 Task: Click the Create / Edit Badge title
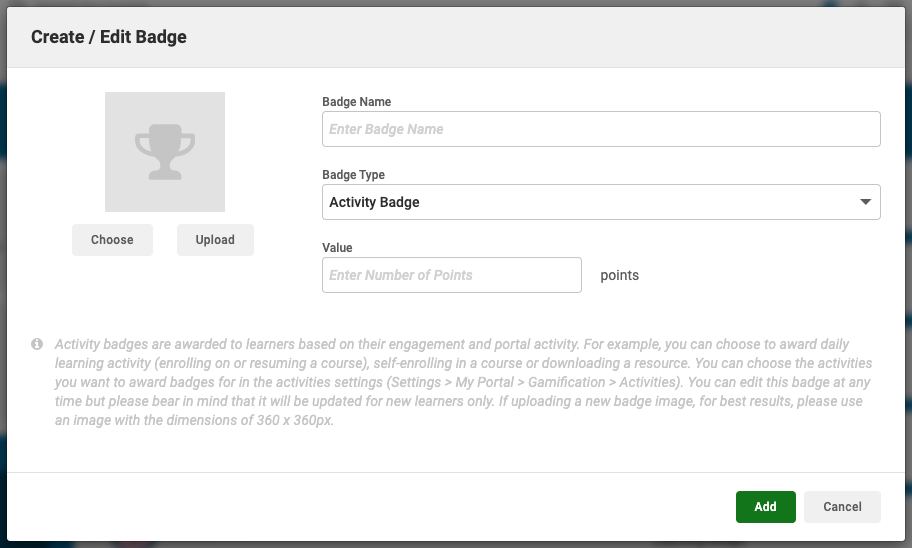coord(109,38)
